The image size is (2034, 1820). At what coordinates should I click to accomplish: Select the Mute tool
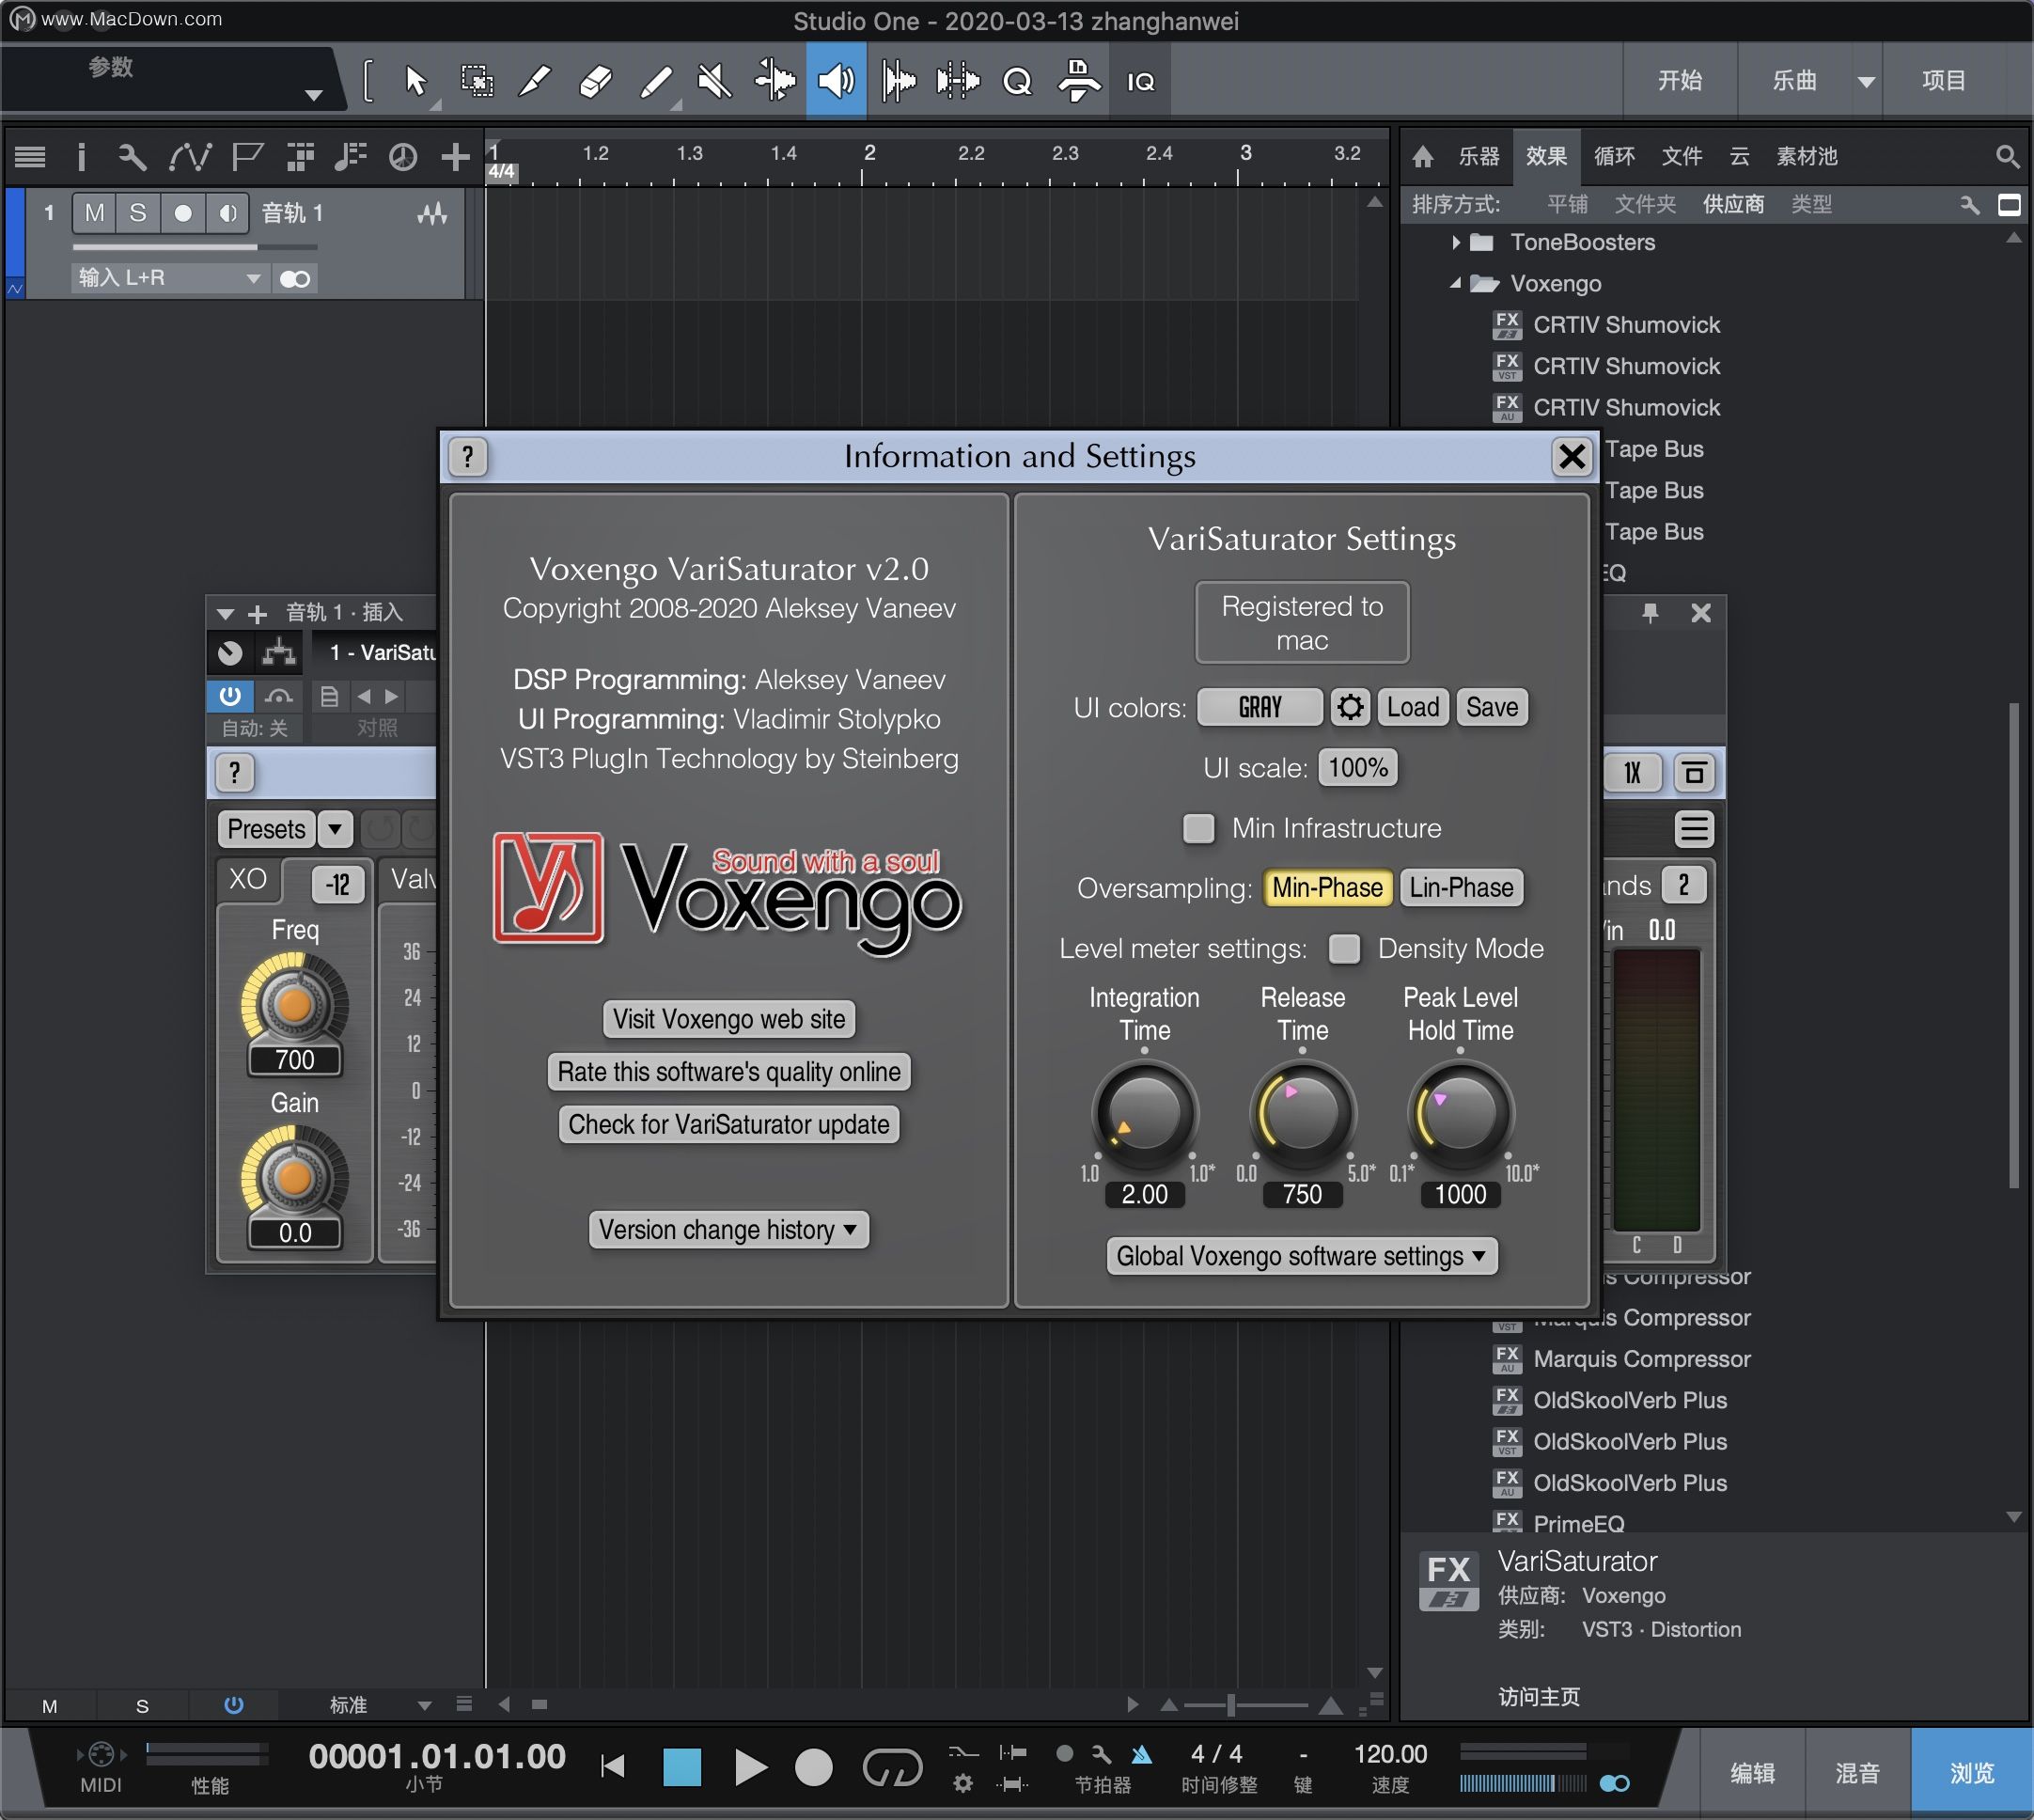[x=715, y=81]
